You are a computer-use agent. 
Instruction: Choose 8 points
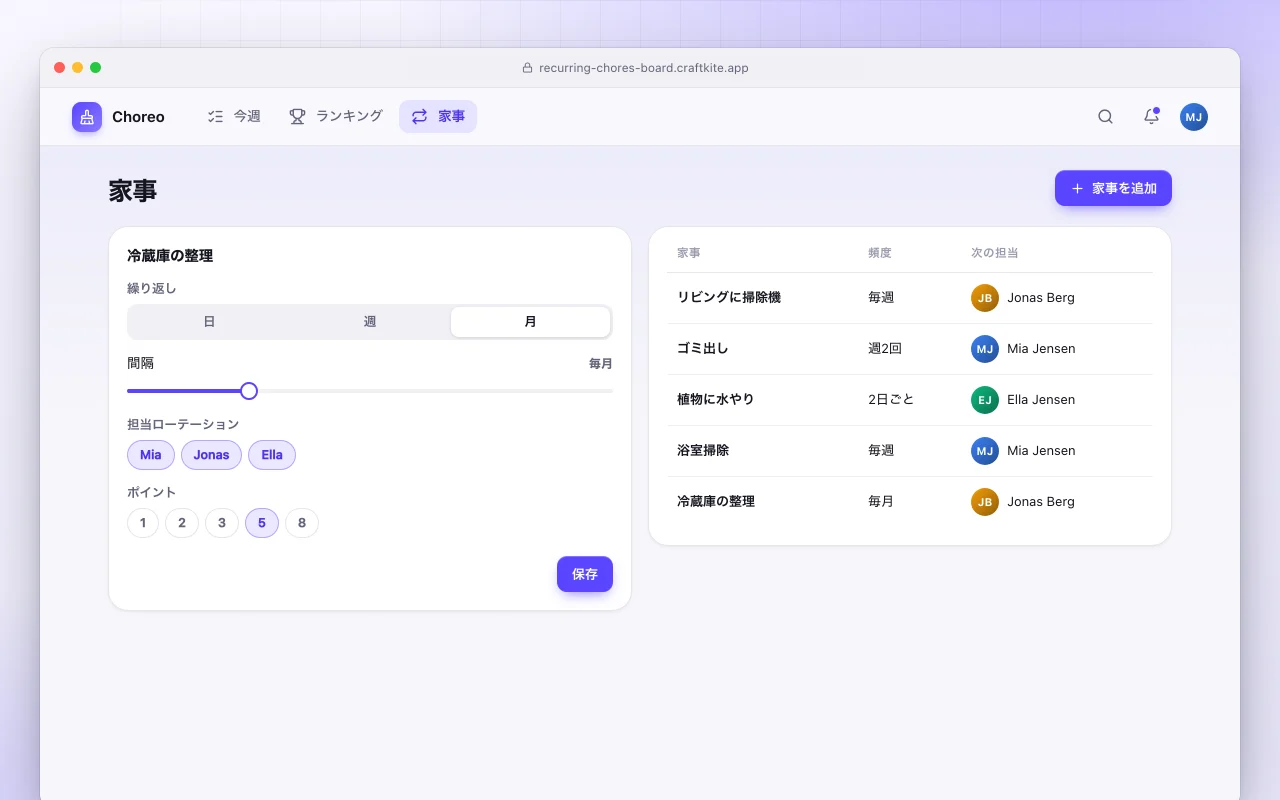302,523
